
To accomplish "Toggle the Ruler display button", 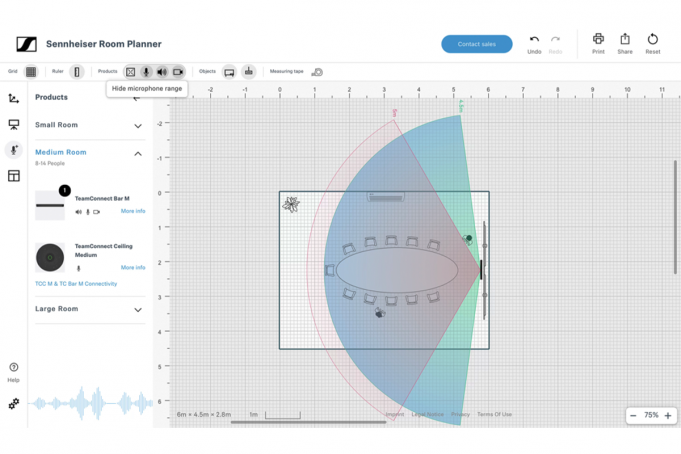I will [77, 72].
